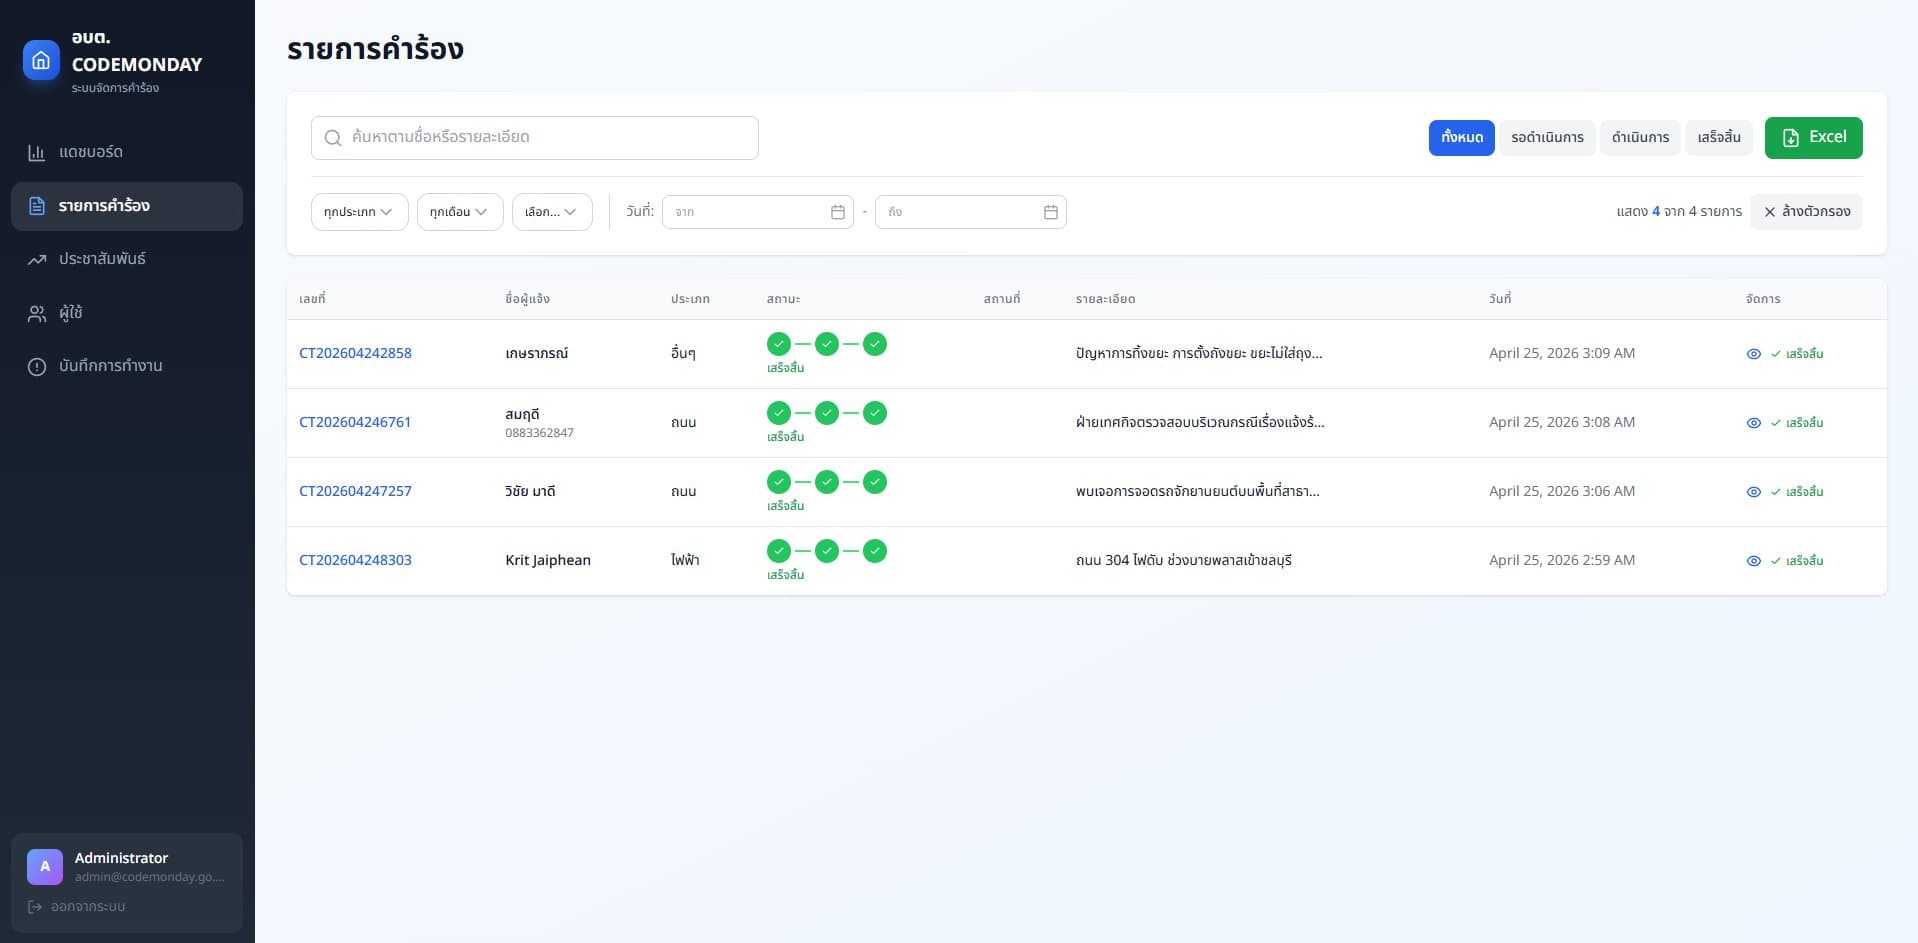Screen dimensions: 1918x943
Task: Click the home logo icon at top left
Action: (41, 60)
